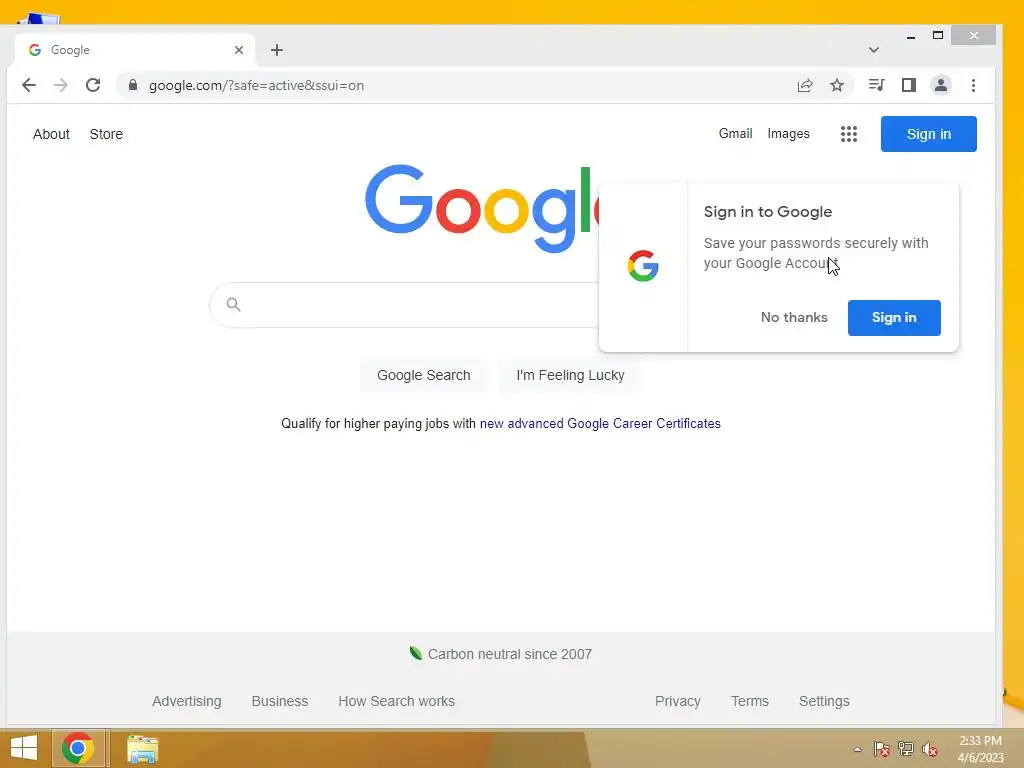Click I'm Feeling Lucky
Viewport: 1024px width, 768px height.
[570, 375]
